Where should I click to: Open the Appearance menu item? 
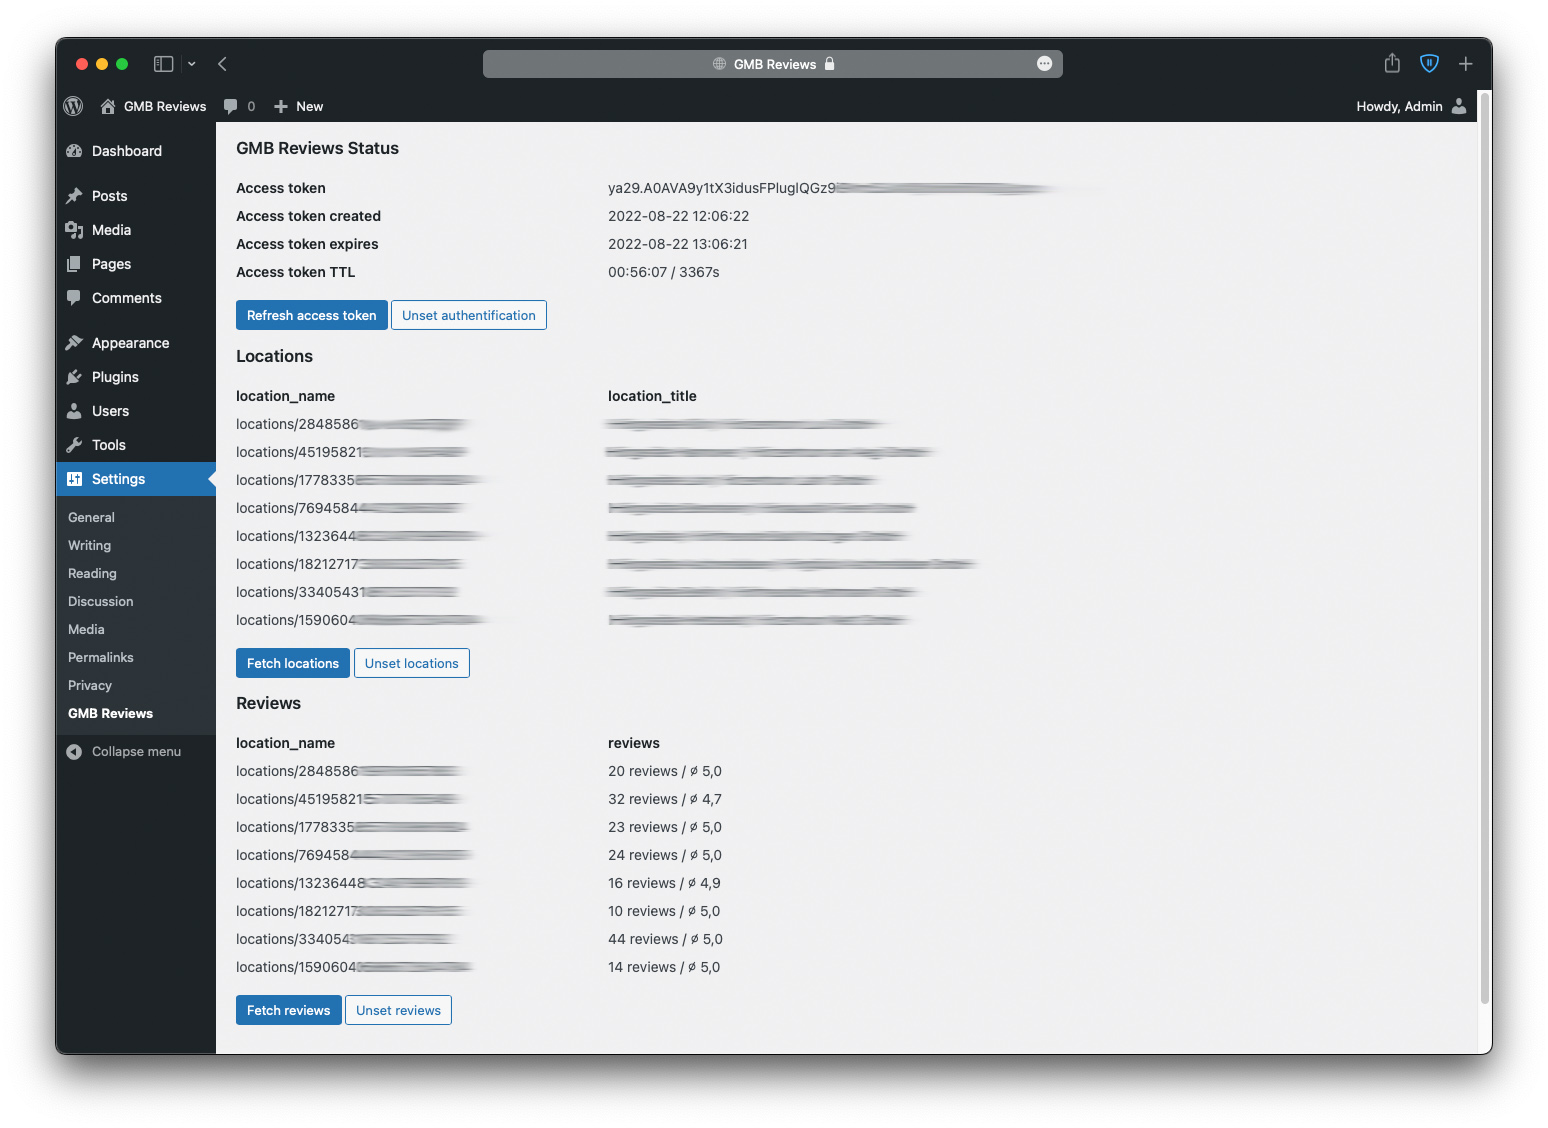(136, 343)
